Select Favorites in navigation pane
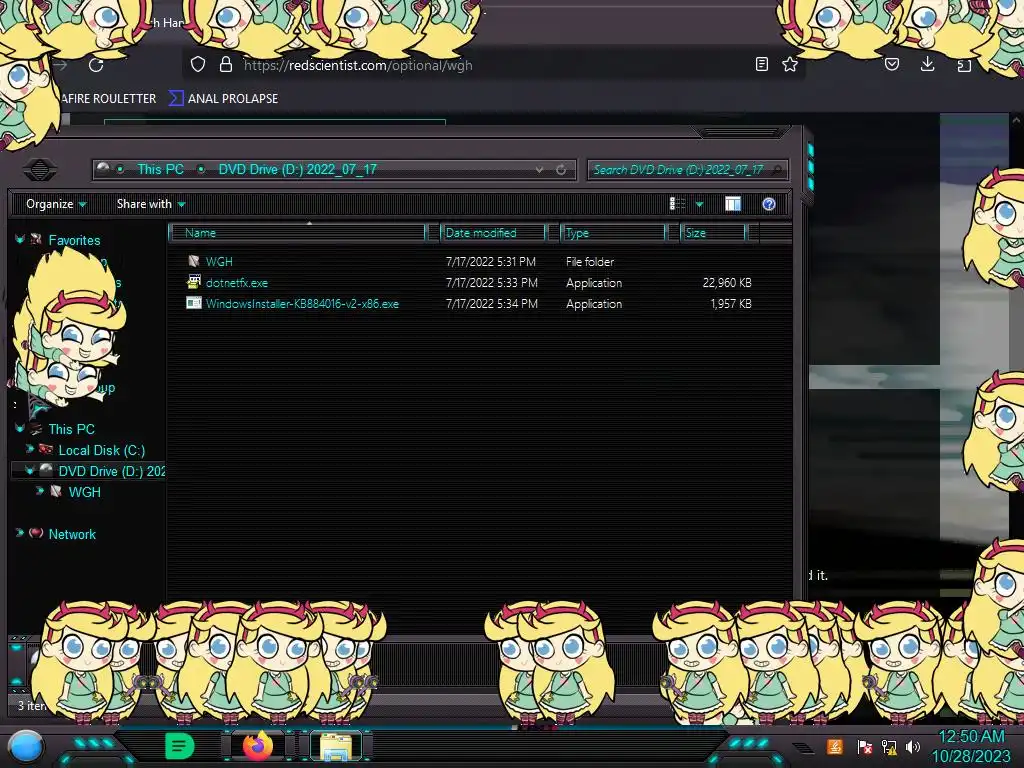The width and height of the screenshot is (1024, 768). tap(74, 240)
